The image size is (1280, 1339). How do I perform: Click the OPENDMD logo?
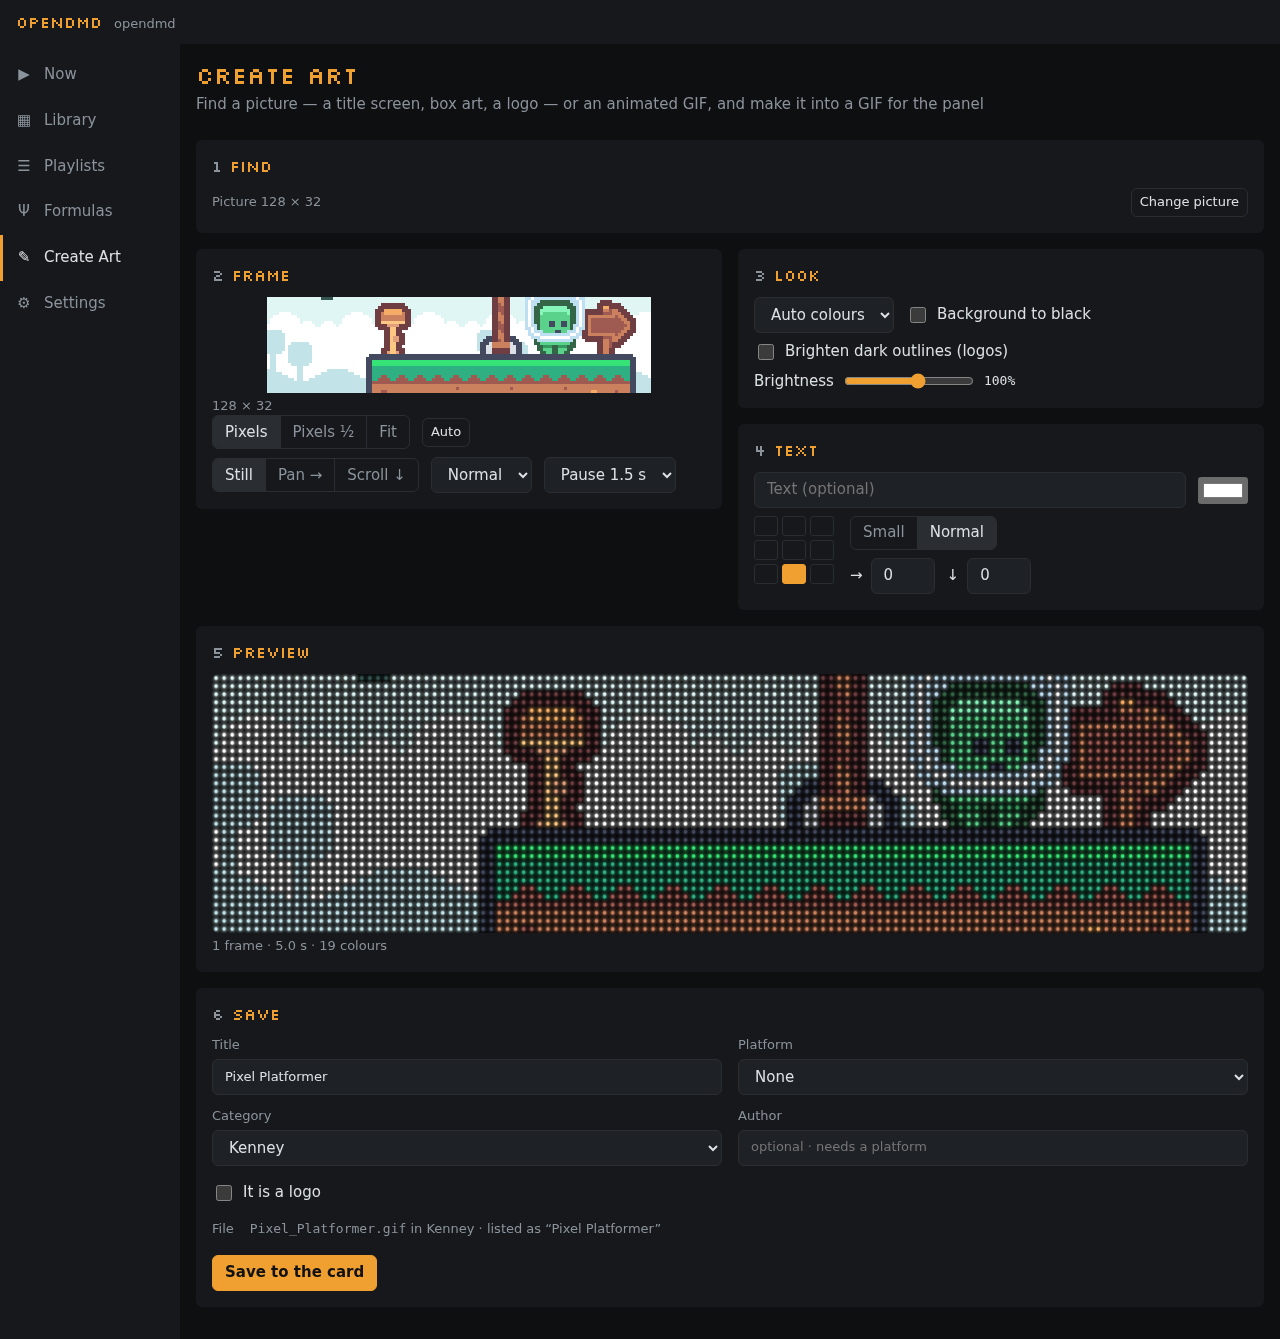point(59,23)
